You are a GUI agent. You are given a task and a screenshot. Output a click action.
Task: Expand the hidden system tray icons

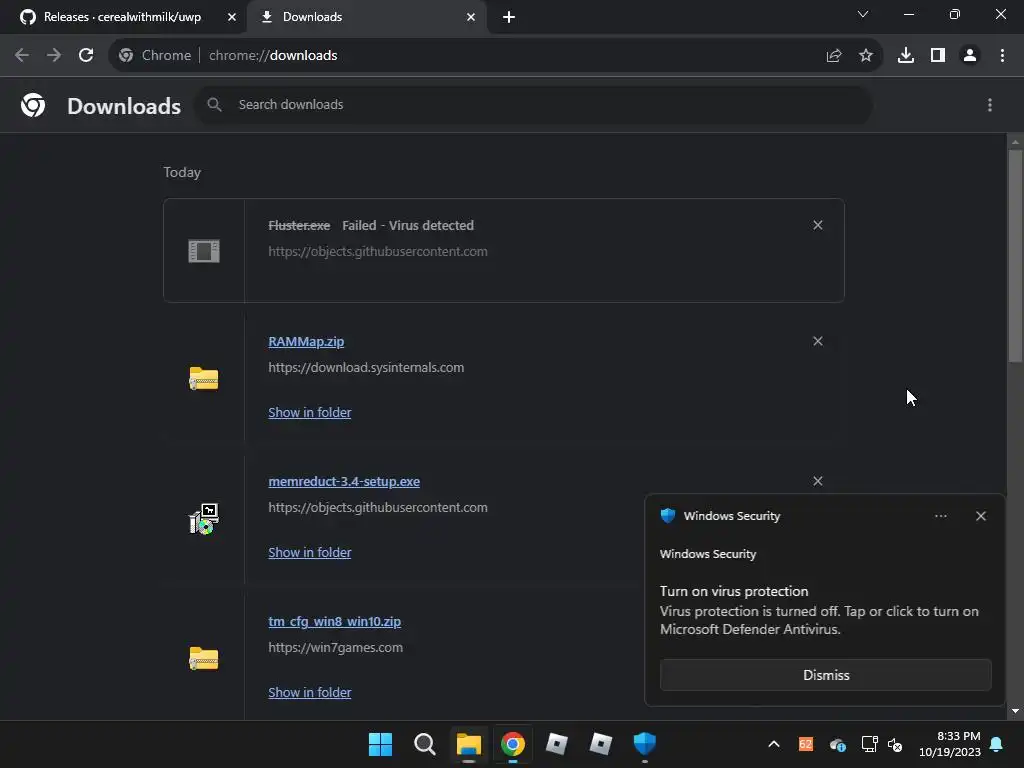[774, 744]
